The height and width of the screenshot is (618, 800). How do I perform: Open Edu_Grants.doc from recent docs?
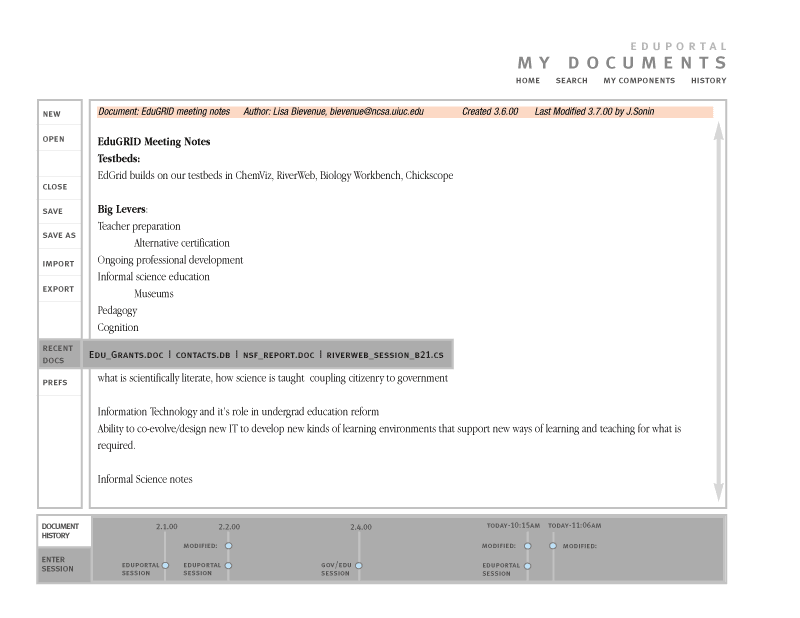click(126, 355)
